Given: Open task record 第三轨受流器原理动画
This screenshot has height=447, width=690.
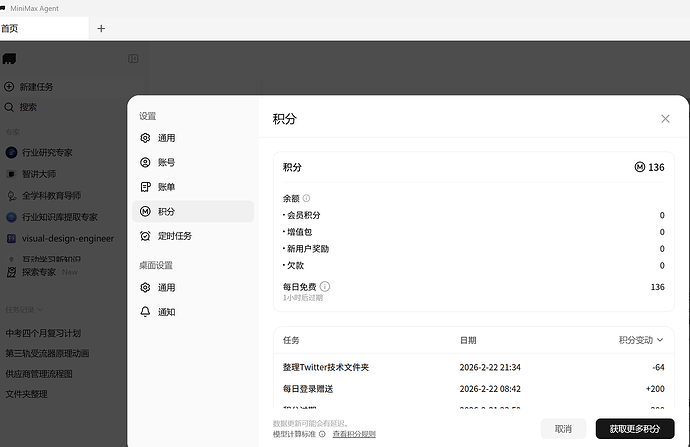Looking at the screenshot, I should [x=47, y=353].
